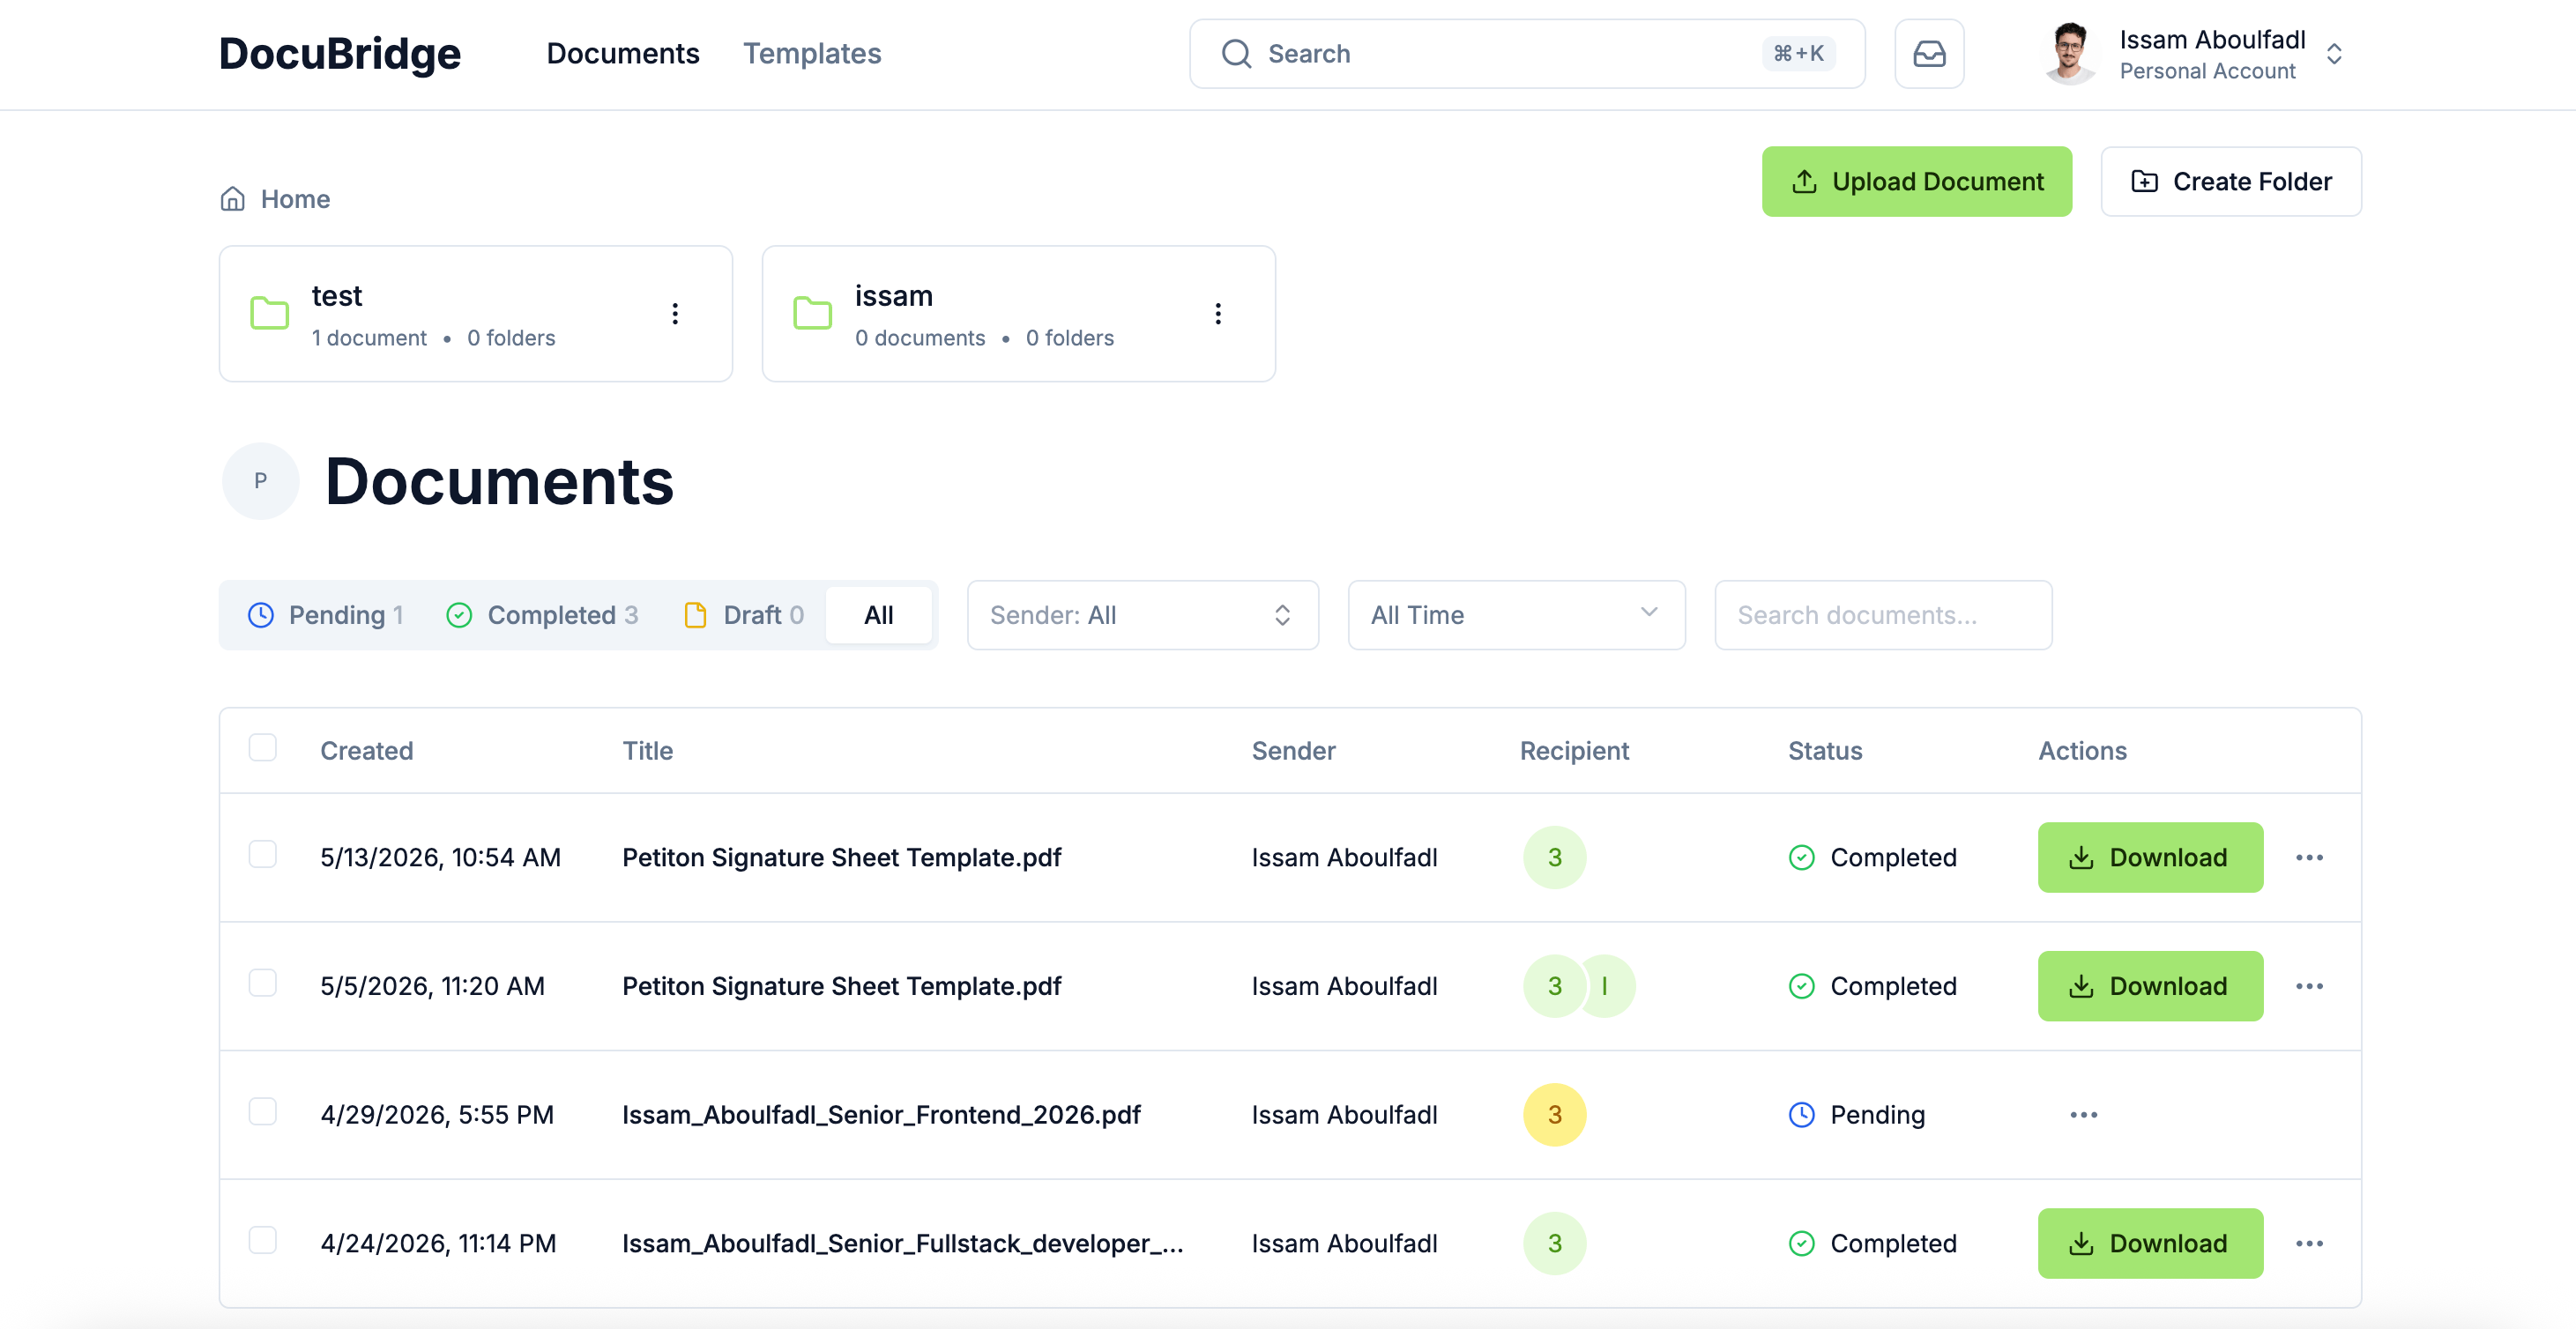Click completed status icon in 5/13/2026 row
Image resolution: width=2576 pixels, height=1329 pixels.
1801,857
